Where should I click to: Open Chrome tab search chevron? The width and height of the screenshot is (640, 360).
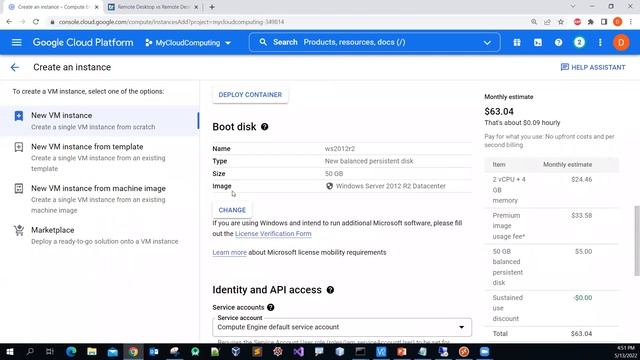pos(573,7)
